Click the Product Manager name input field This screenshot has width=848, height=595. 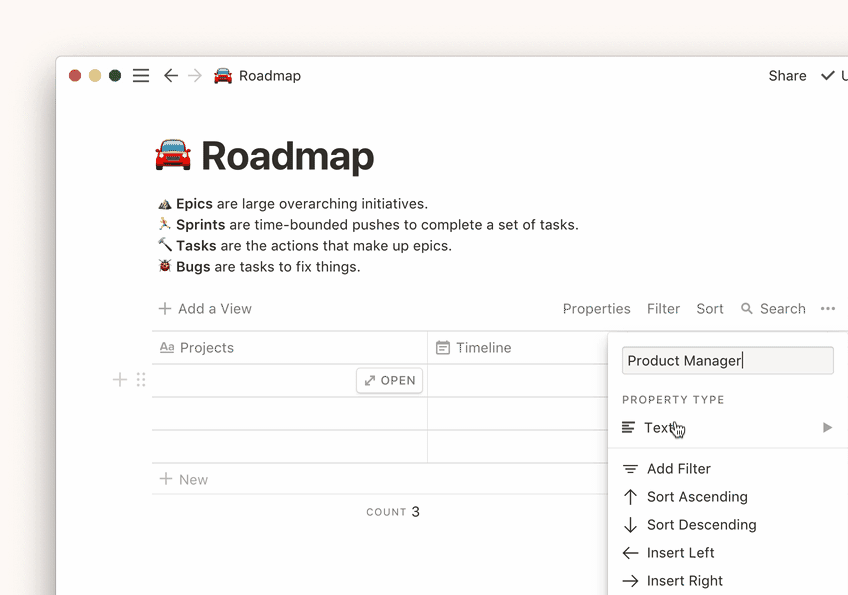click(727, 361)
